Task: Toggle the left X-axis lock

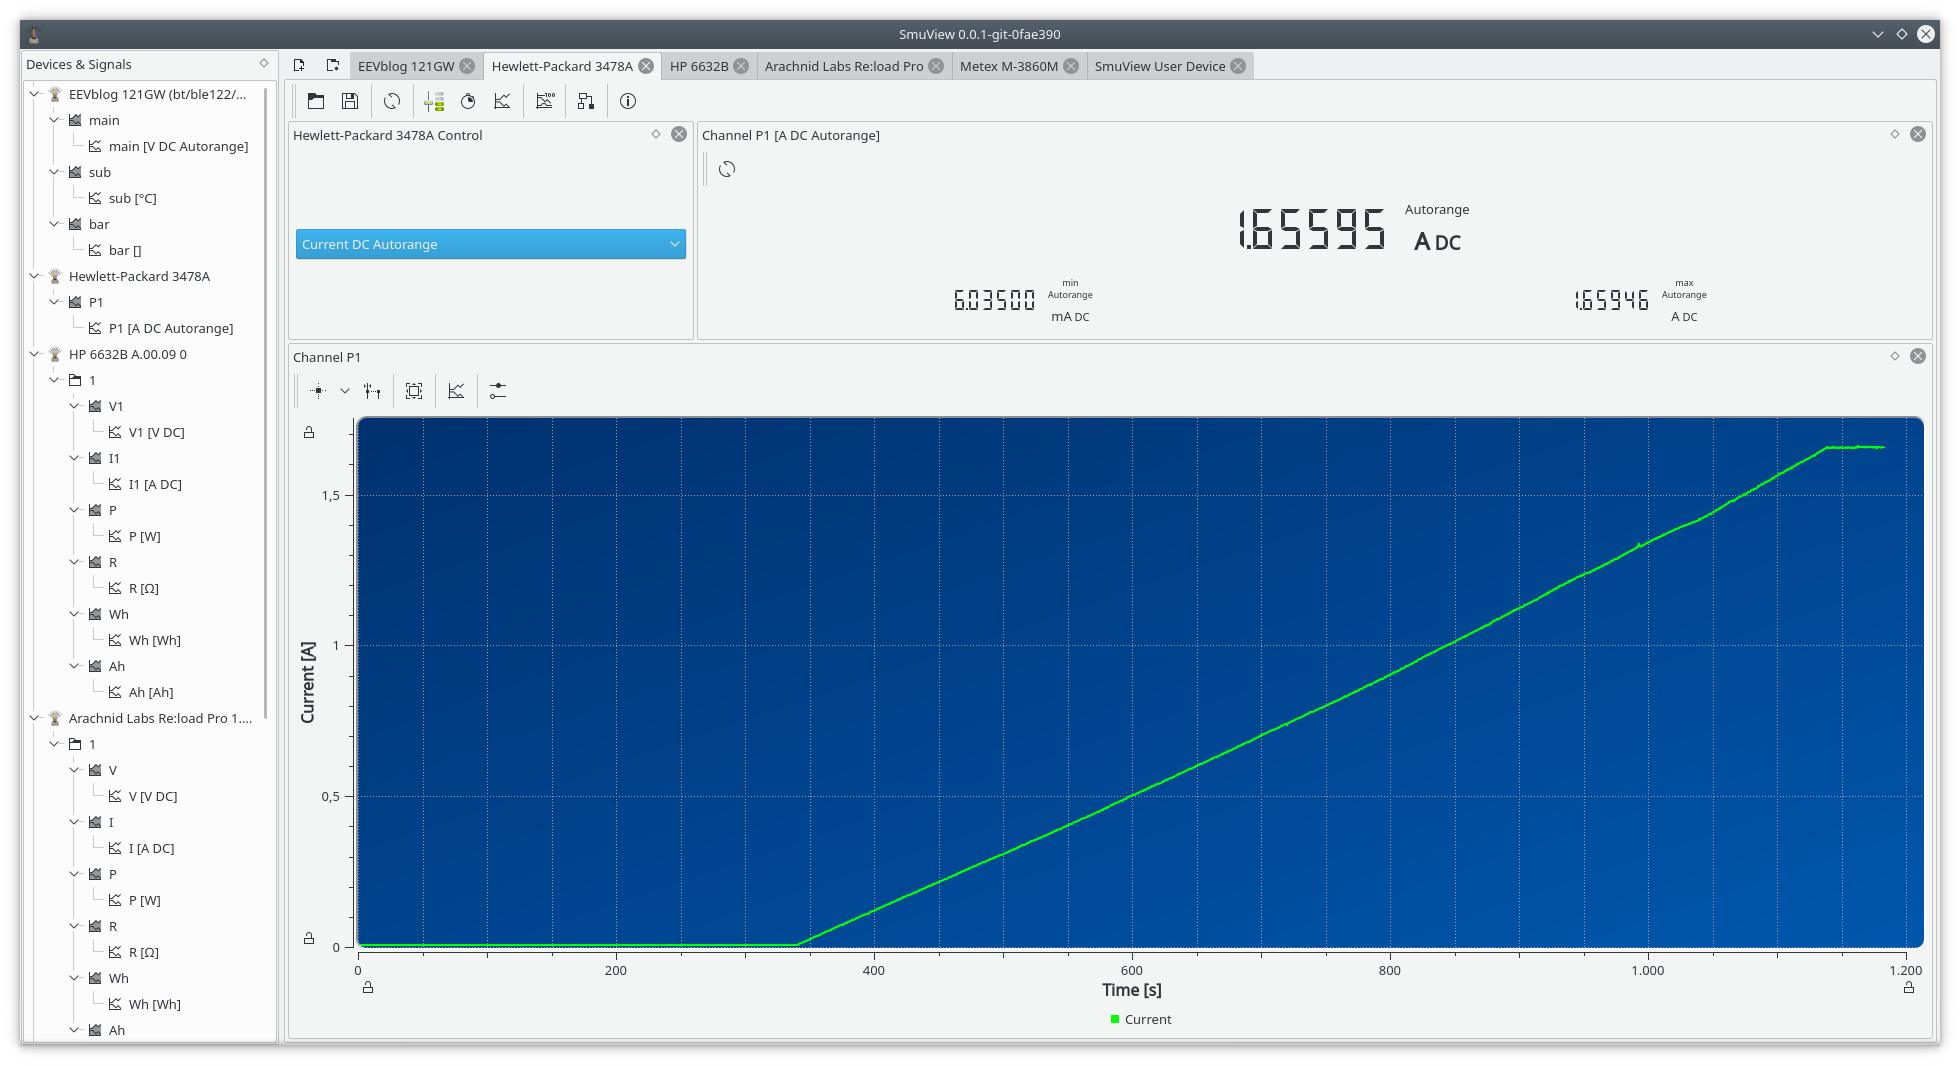Action: point(368,987)
